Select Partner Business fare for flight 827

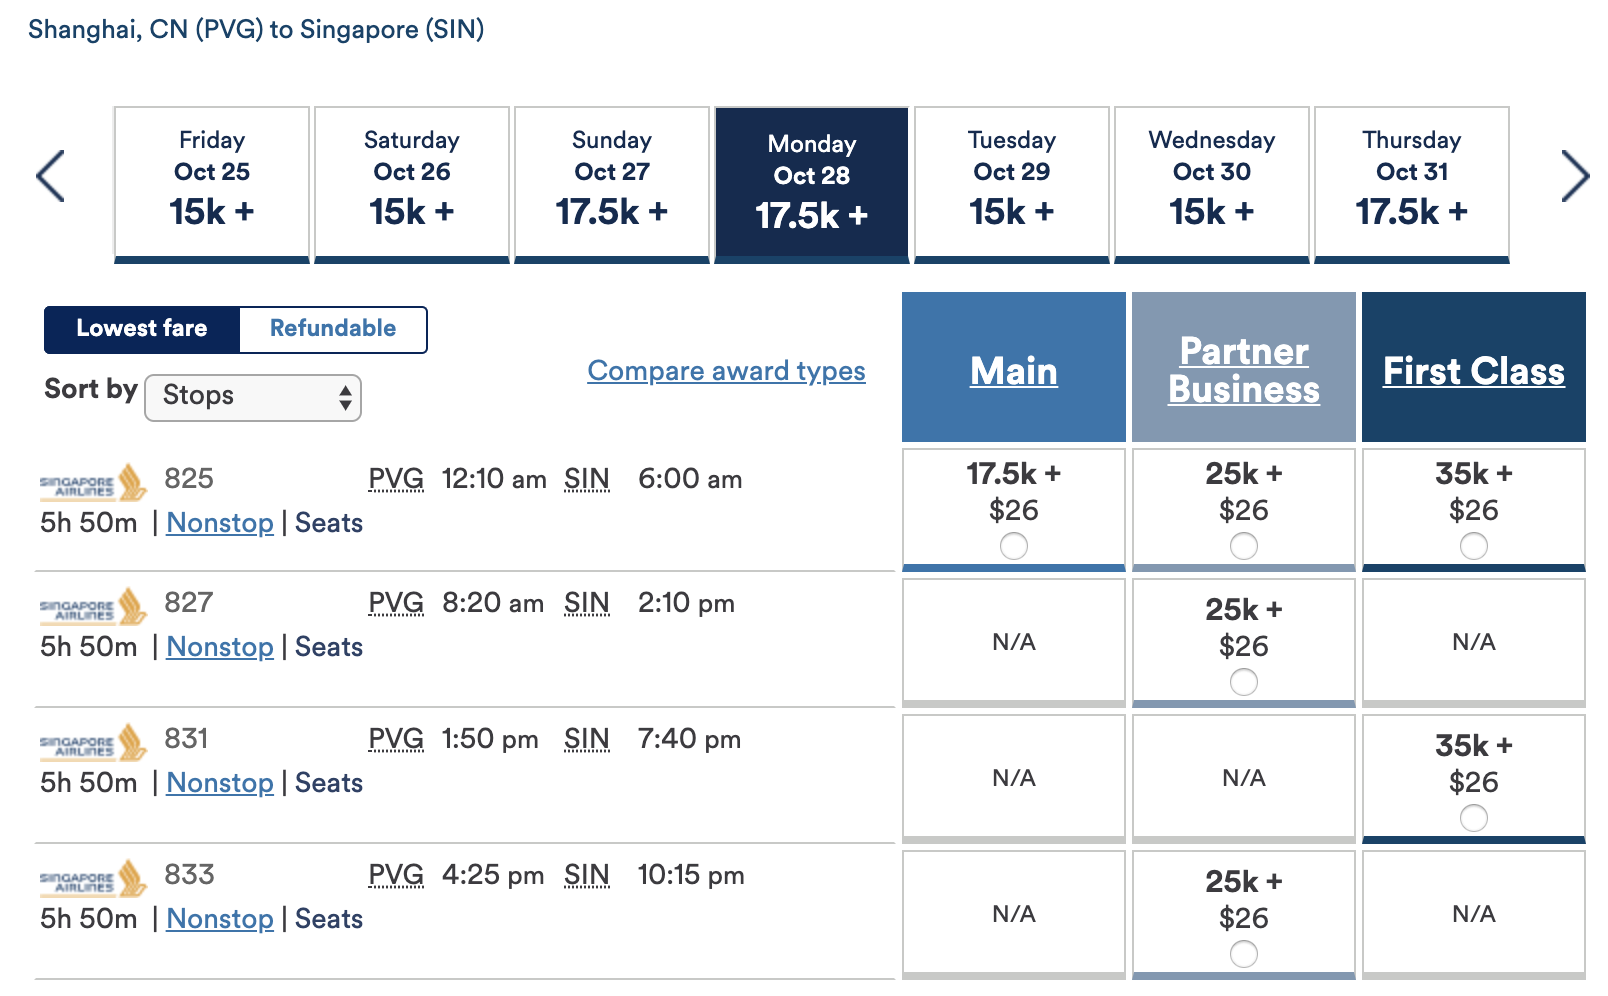(1244, 682)
